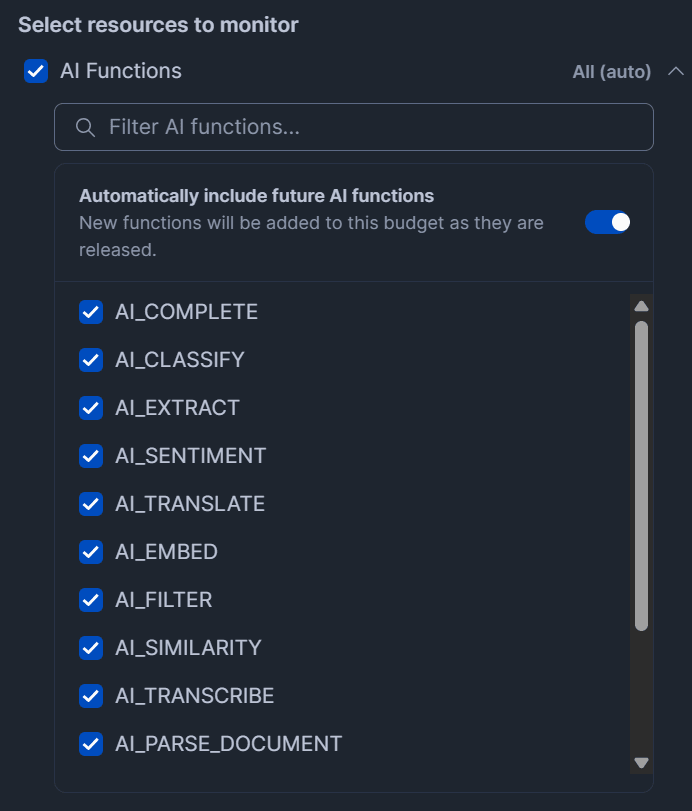Click the AI Functions section label

121,71
